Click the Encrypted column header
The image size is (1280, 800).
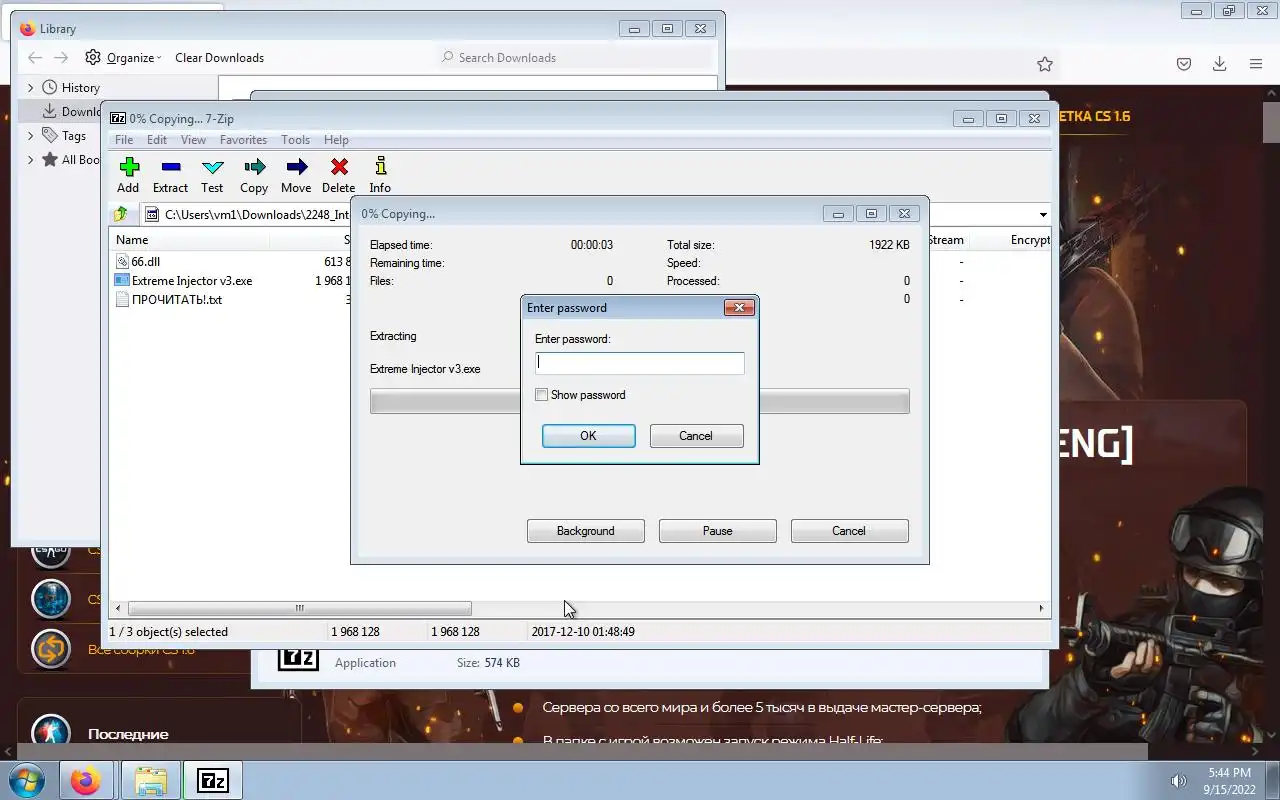coord(1030,240)
